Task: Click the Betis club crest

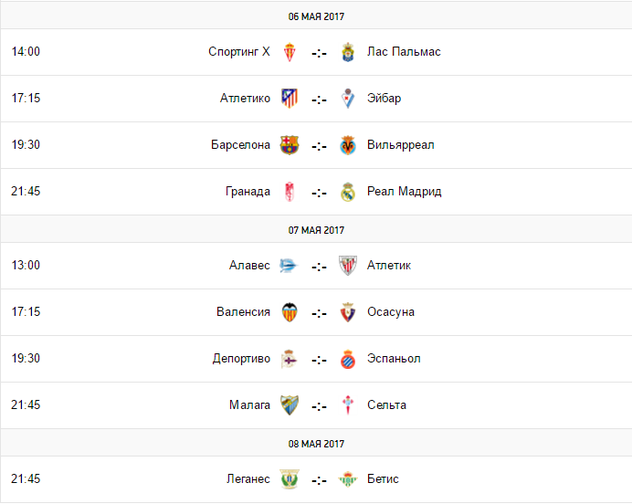Action: coord(348,479)
